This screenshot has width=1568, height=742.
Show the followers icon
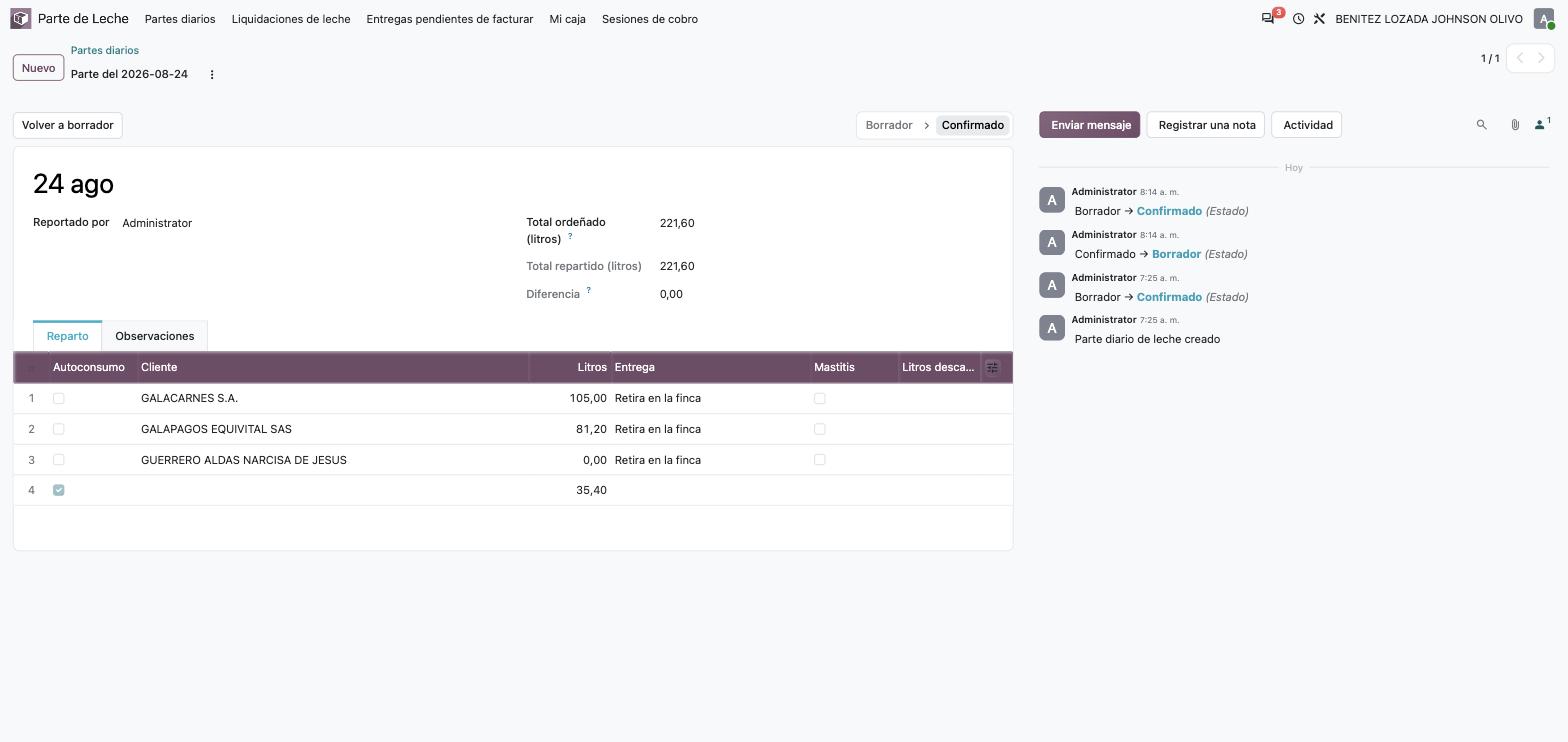1542,125
